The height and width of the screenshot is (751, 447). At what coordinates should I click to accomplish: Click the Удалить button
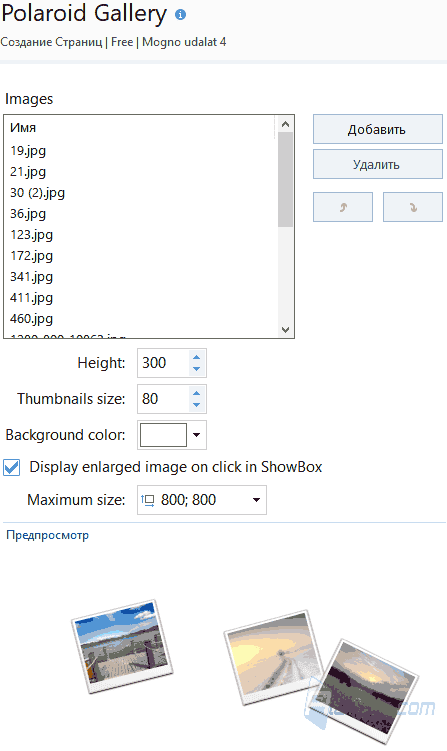tap(378, 164)
